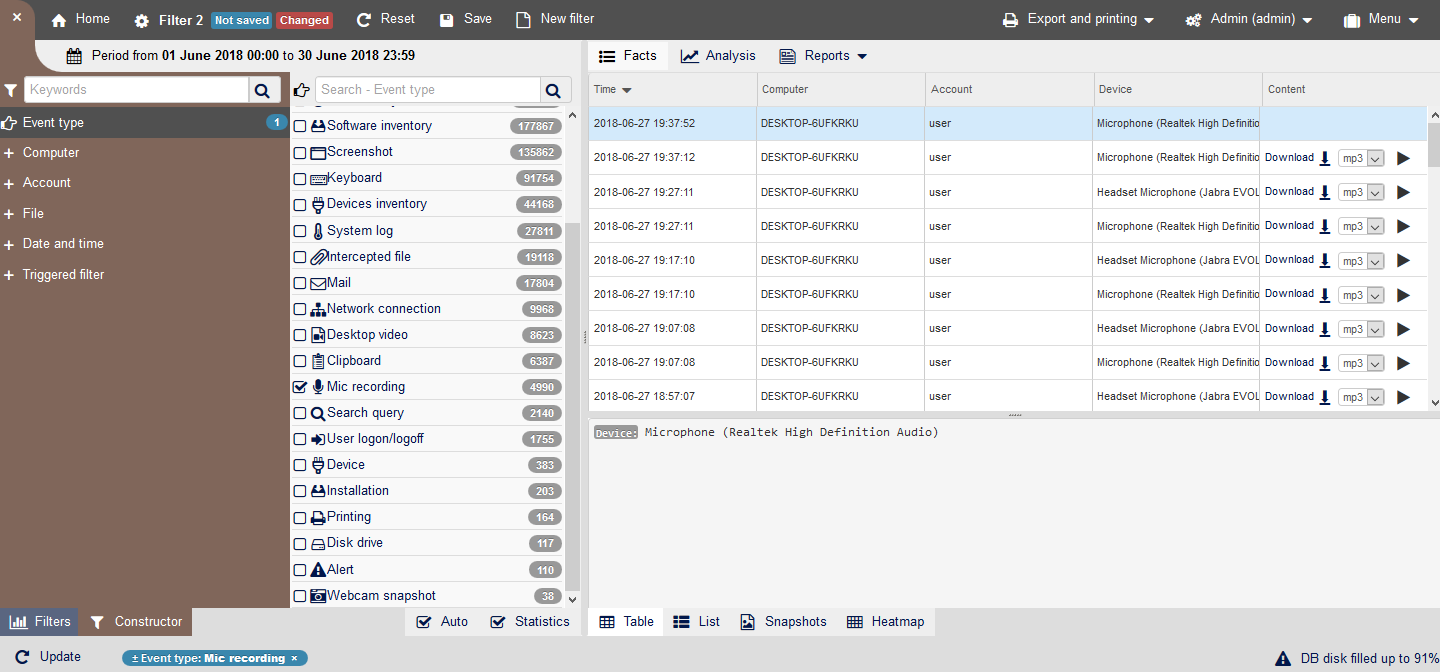Image resolution: width=1440 pixels, height=672 pixels.
Task: Click the Mic recording microphone icon
Action: point(318,387)
